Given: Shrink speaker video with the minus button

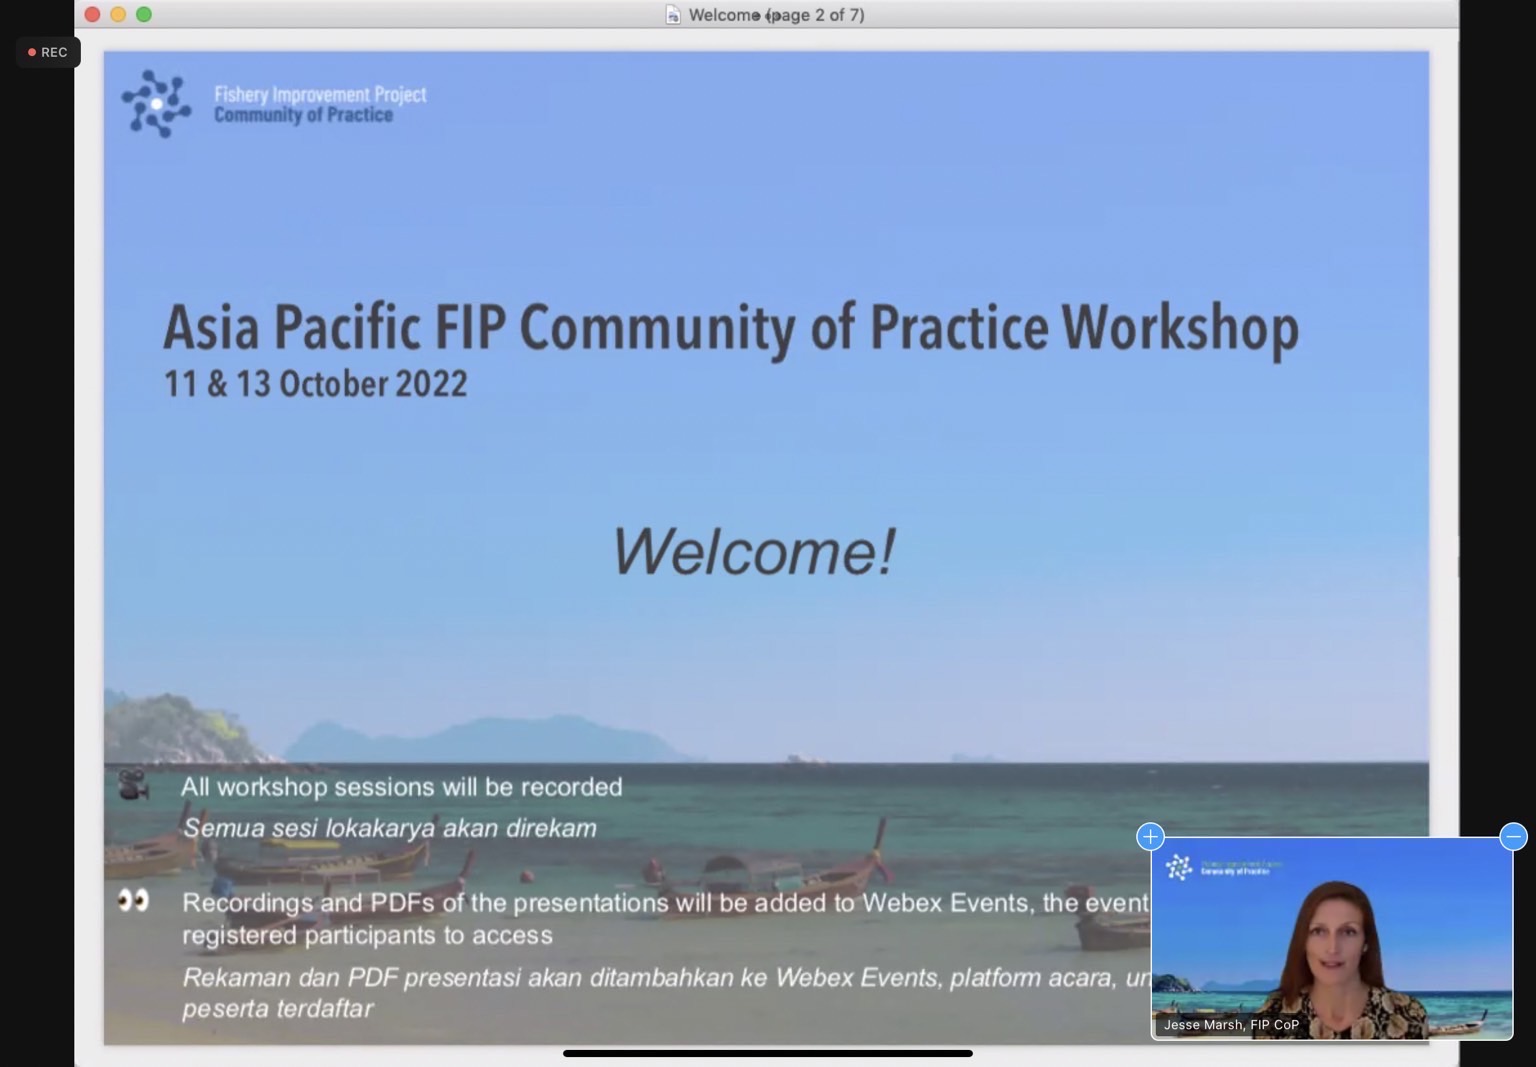Looking at the screenshot, I should [1513, 836].
